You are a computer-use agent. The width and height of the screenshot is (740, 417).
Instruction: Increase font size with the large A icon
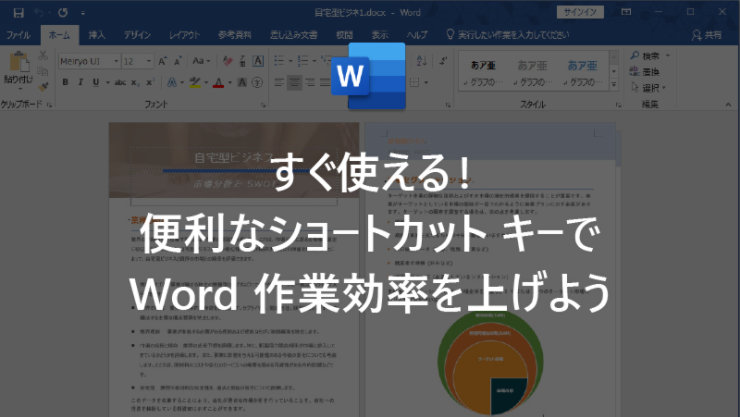tap(162, 61)
